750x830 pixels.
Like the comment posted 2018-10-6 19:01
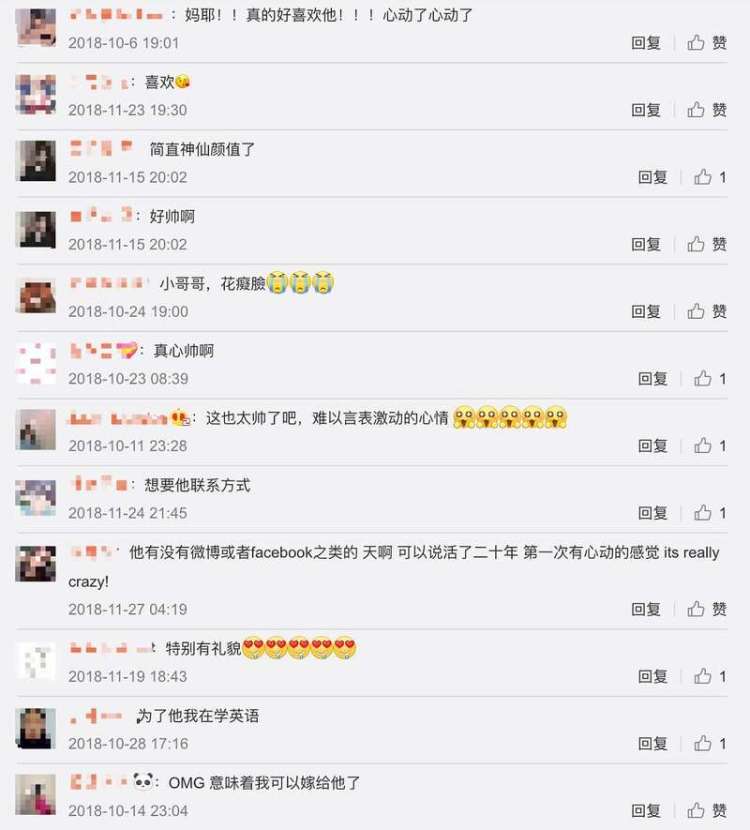tap(706, 42)
